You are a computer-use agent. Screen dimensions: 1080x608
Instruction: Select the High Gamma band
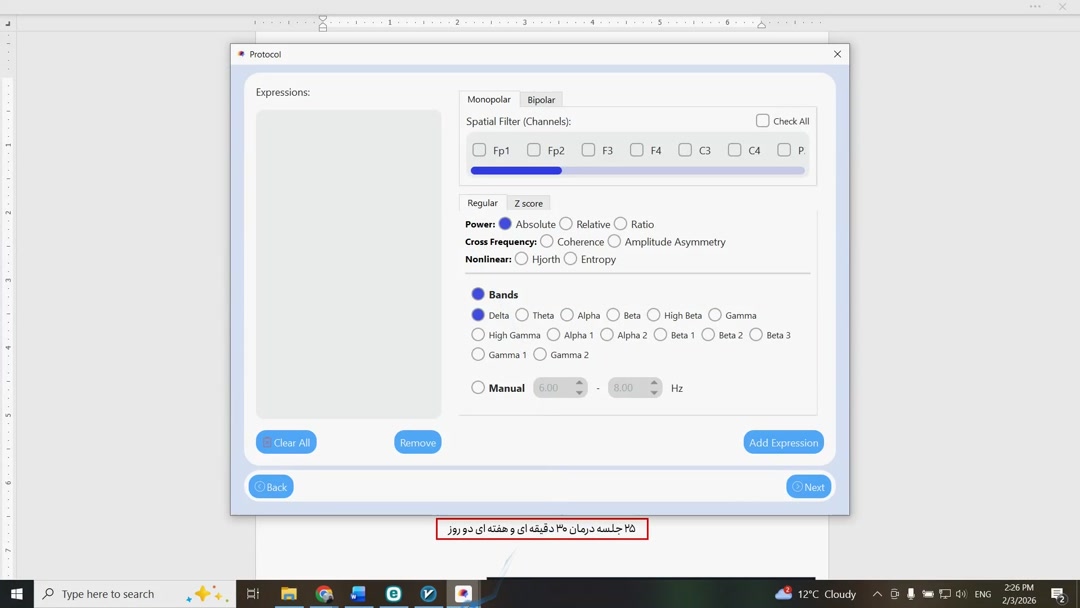point(478,335)
